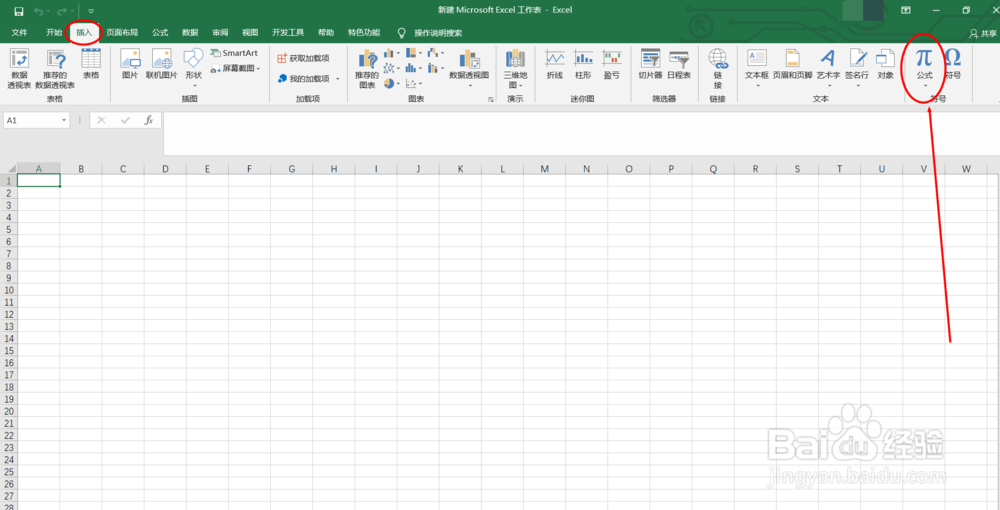The image size is (1000, 510).
Task: Click the Select All corner triangle
Action: tap(9, 168)
